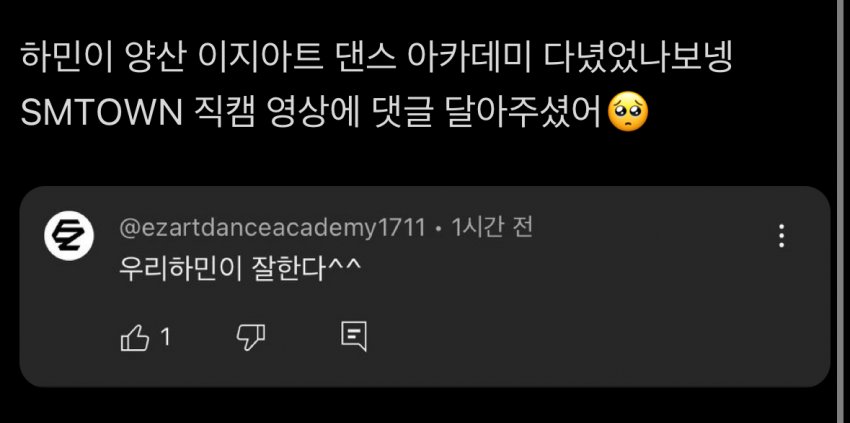Click the 이지아트 word in the post
The width and height of the screenshot is (850, 423).
pos(257,59)
